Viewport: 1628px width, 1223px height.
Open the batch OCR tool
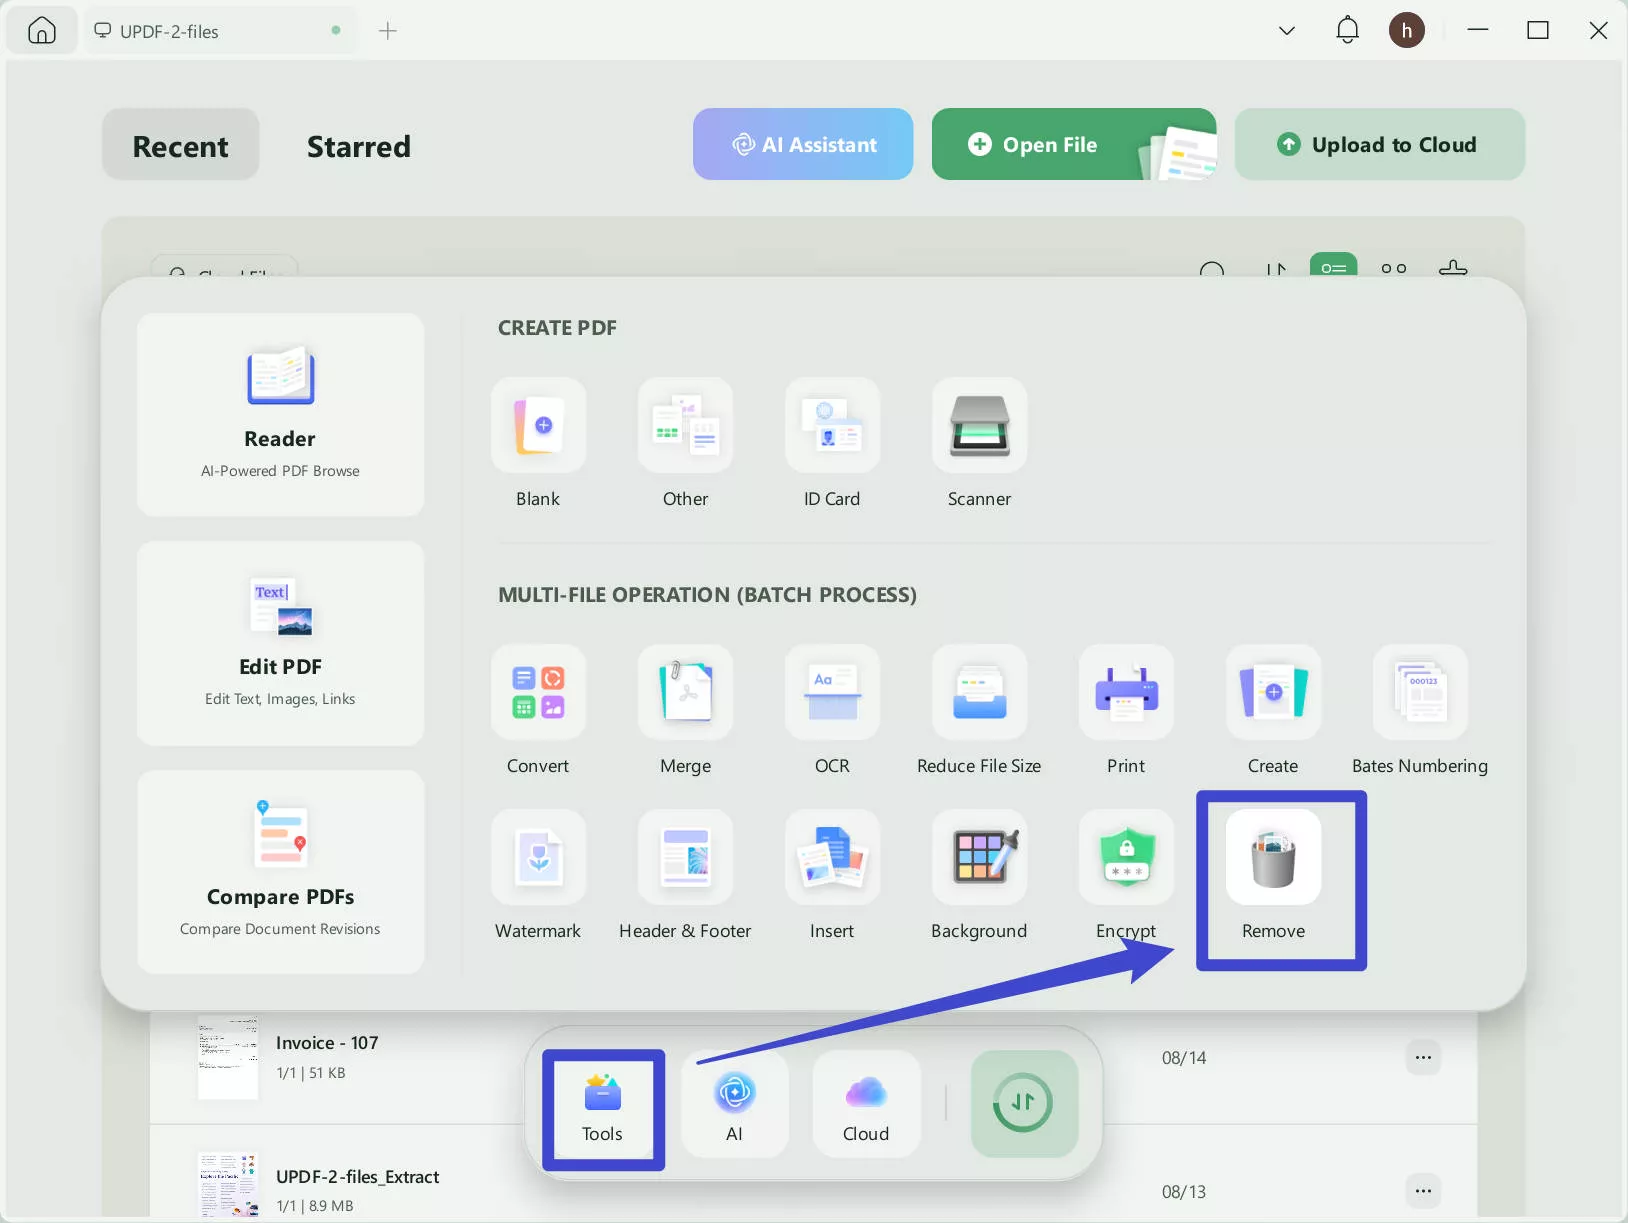point(832,692)
